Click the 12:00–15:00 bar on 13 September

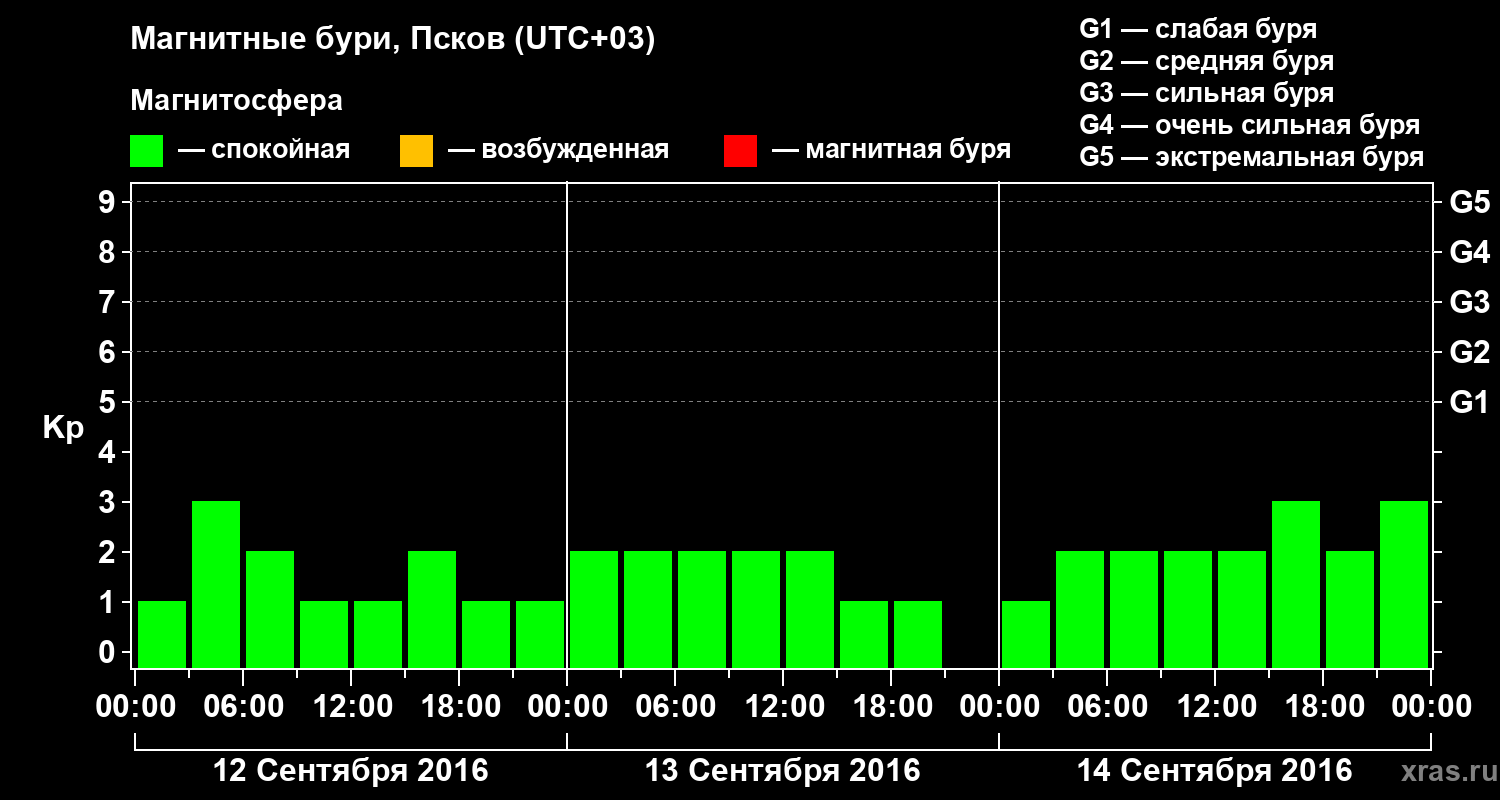pos(810,610)
